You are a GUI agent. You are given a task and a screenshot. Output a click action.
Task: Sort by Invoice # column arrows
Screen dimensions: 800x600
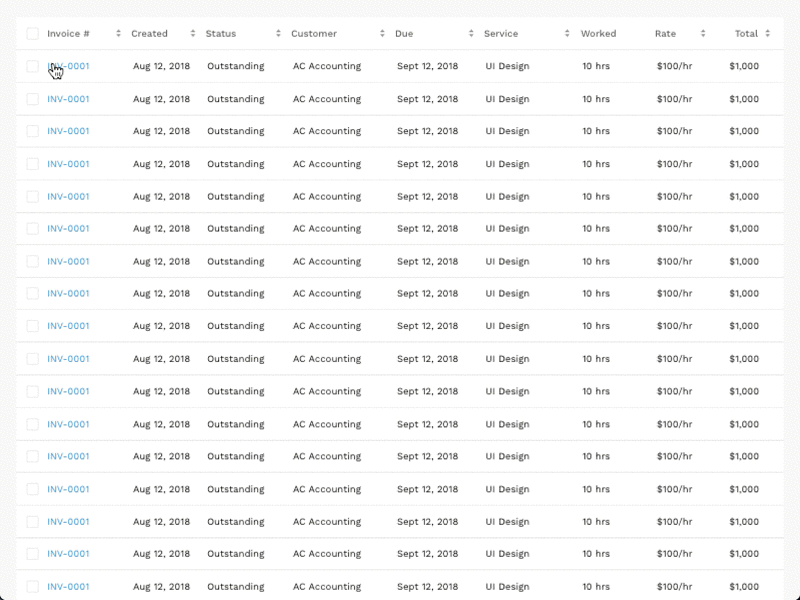(x=118, y=34)
